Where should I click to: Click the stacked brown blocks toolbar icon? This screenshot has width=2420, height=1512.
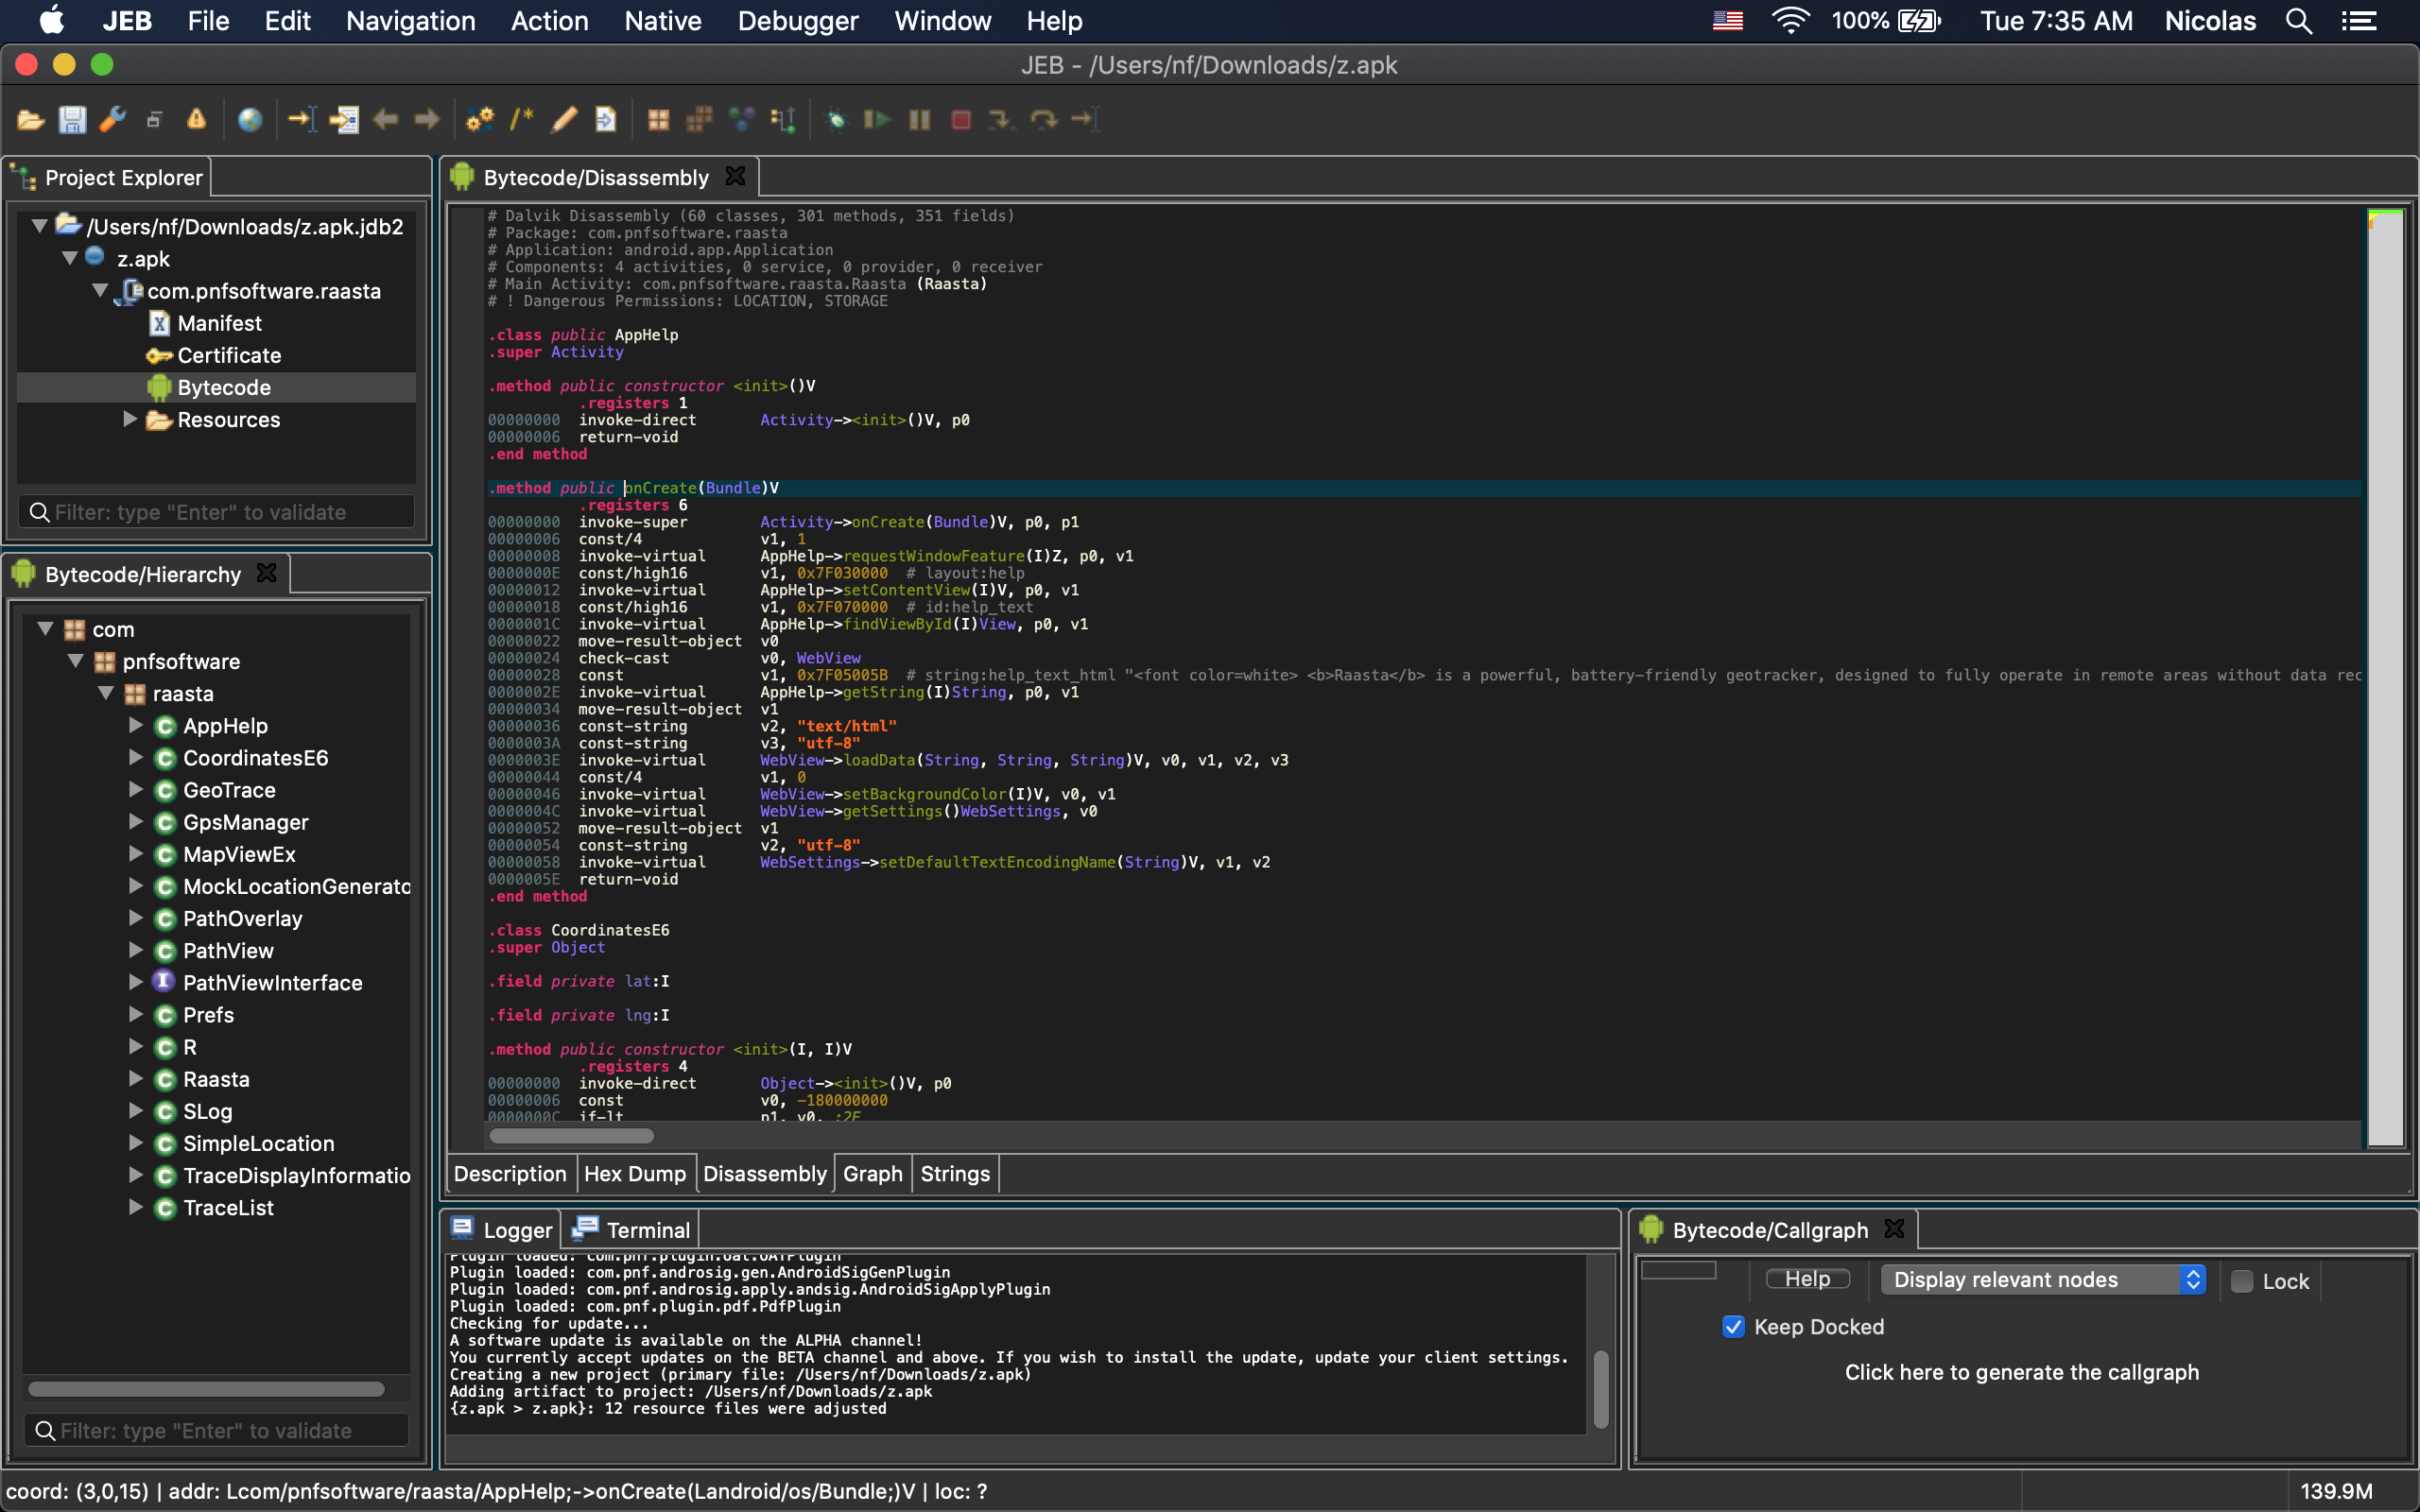pyautogui.click(x=699, y=120)
